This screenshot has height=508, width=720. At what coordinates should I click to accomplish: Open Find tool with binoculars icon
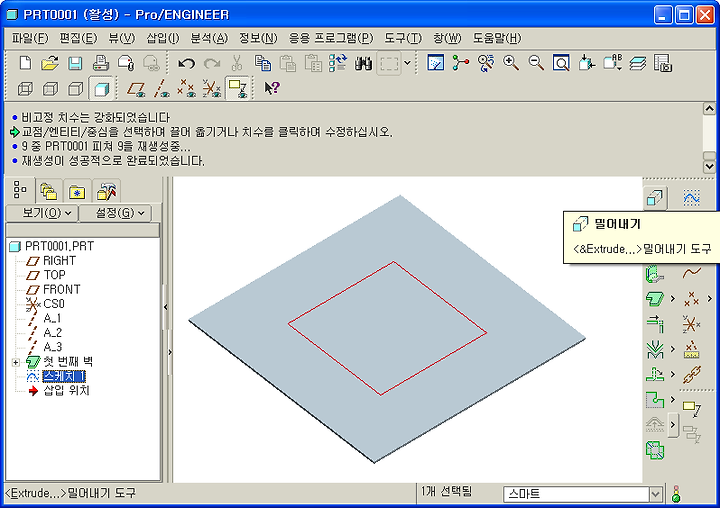click(364, 62)
